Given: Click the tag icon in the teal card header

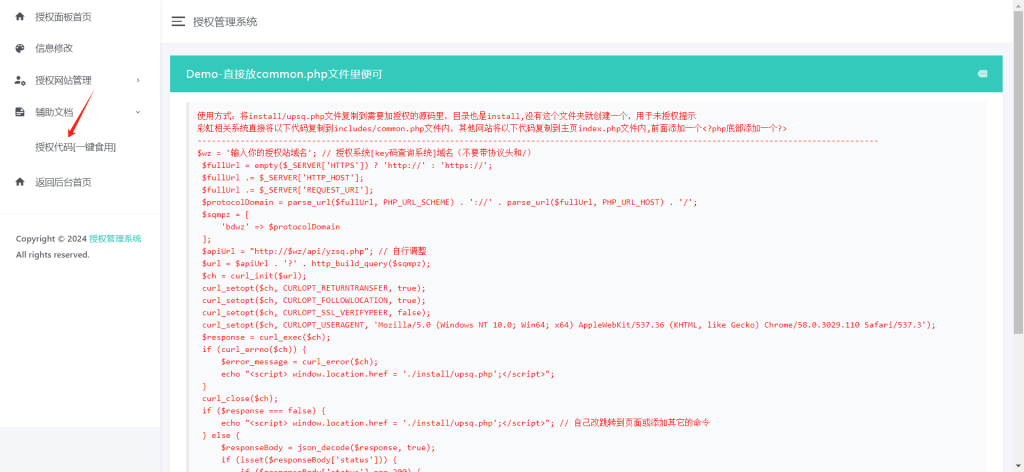Looking at the screenshot, I should coord(982,74).
